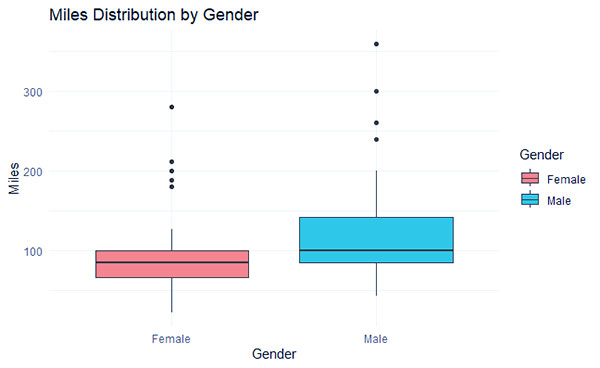600x368 pixels.
Task: Click the pink Female box
Action: click(172, 264)
